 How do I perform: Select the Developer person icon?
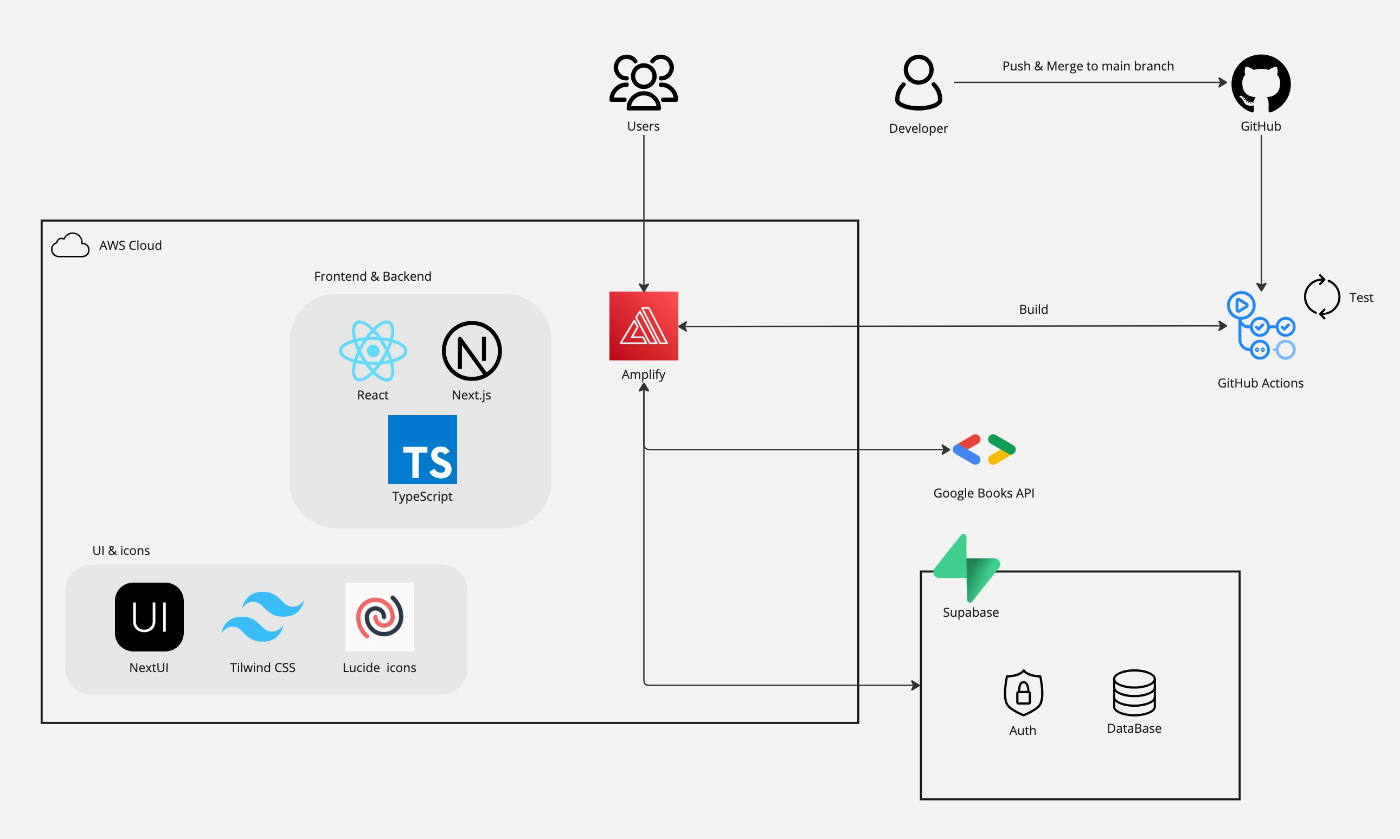918,83
